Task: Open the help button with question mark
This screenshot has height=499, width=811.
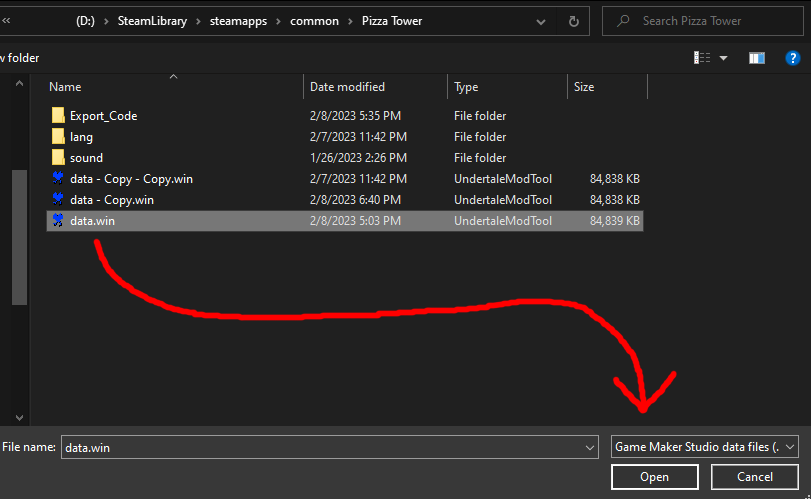Action: click(792, 58)
